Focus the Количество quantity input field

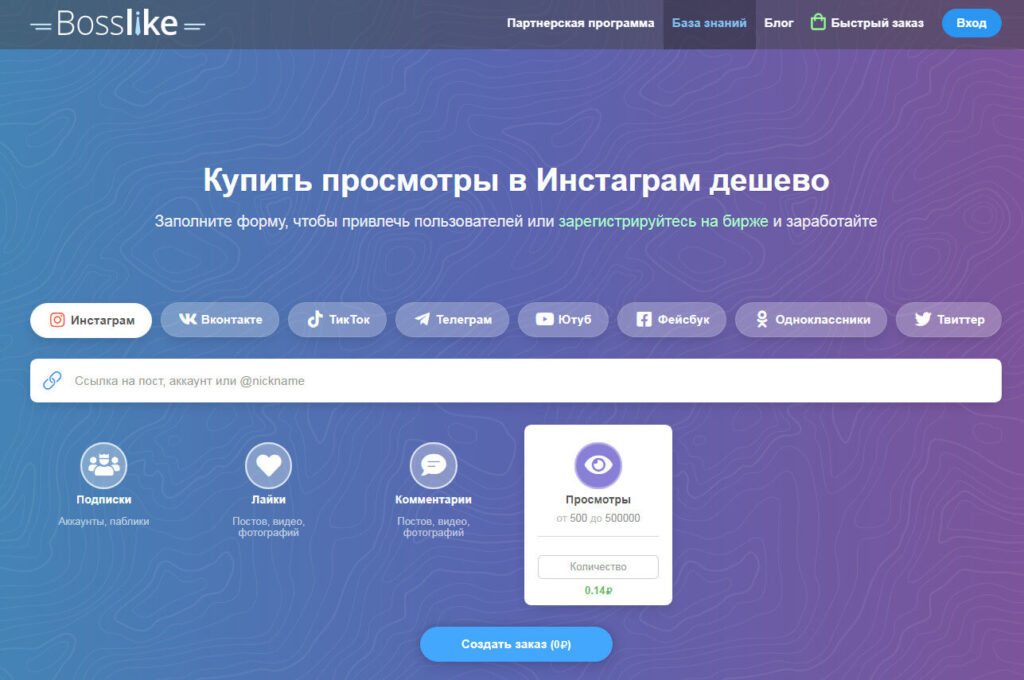[x=598, y=567]
